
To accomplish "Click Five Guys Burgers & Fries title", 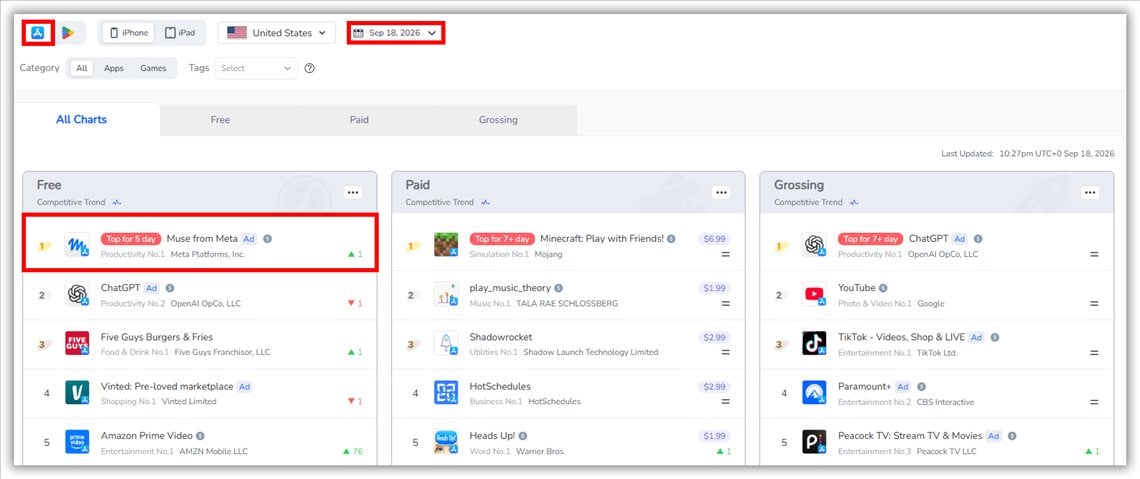I will (x=157, y=337).
